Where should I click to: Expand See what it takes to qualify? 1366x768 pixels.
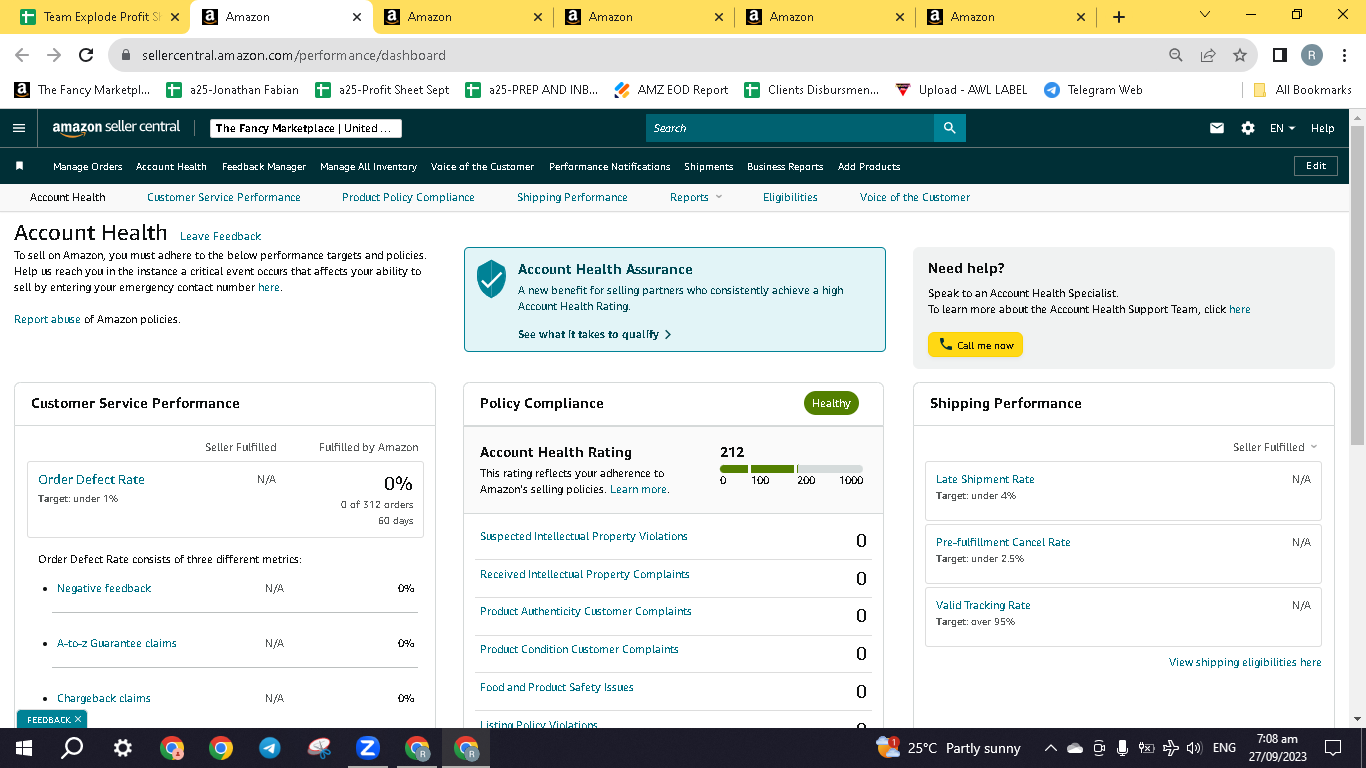tap(594, 334)
